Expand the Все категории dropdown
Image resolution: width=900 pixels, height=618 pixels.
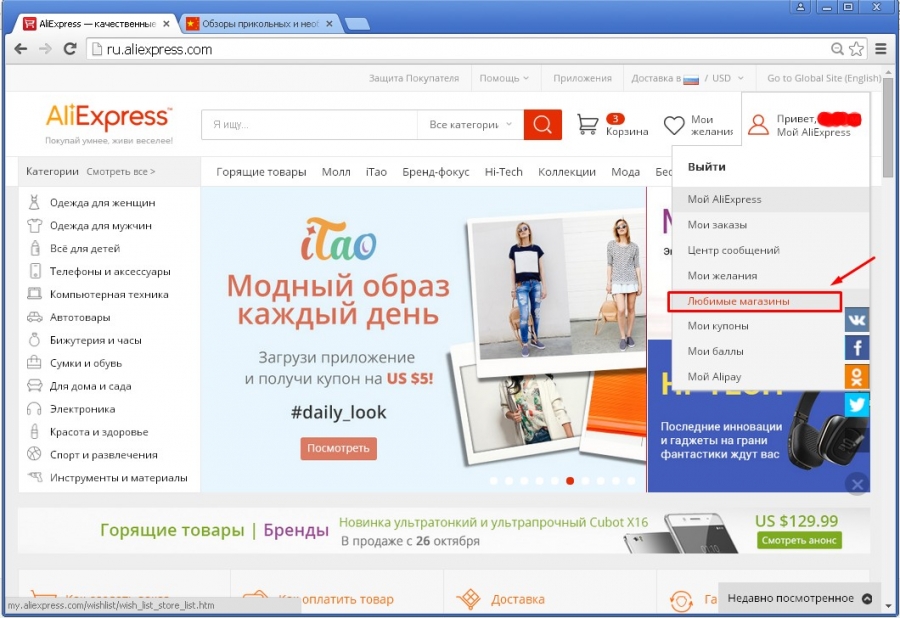point(469,125)
